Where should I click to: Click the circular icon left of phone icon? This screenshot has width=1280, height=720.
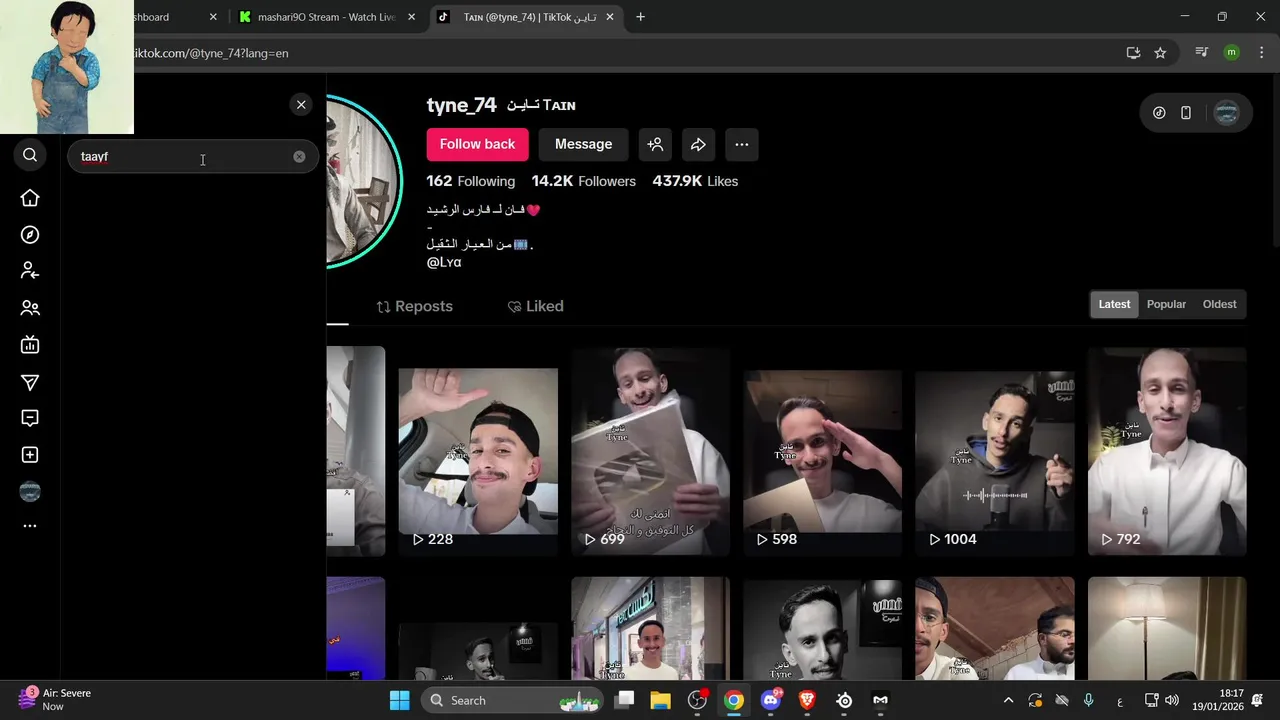(1159, 113)
